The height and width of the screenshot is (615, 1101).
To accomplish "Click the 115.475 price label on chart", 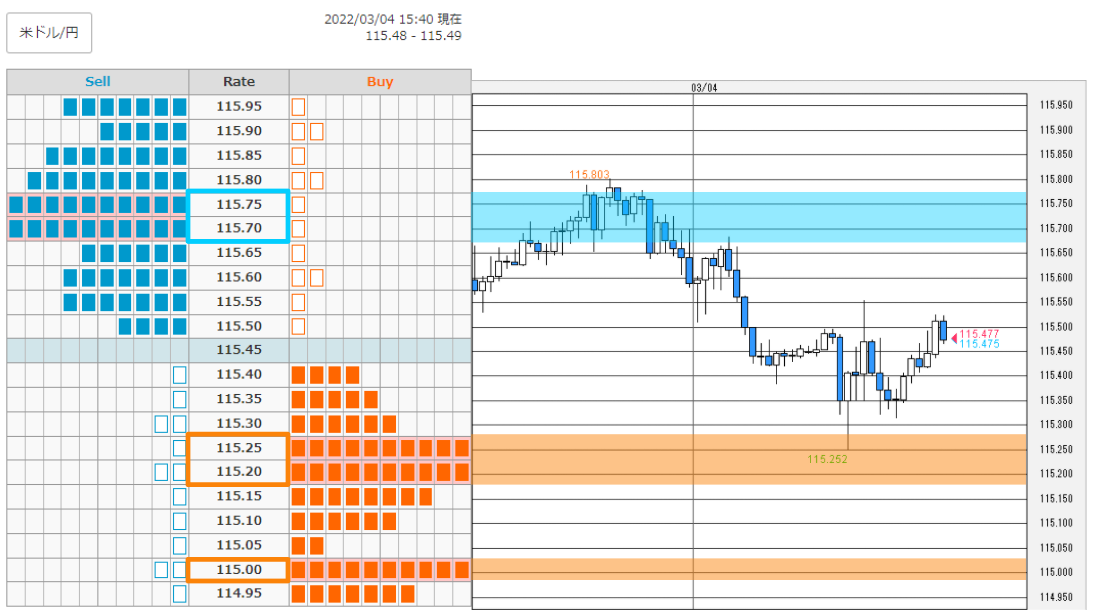I will pyautogui.click(x=979, y=344).
